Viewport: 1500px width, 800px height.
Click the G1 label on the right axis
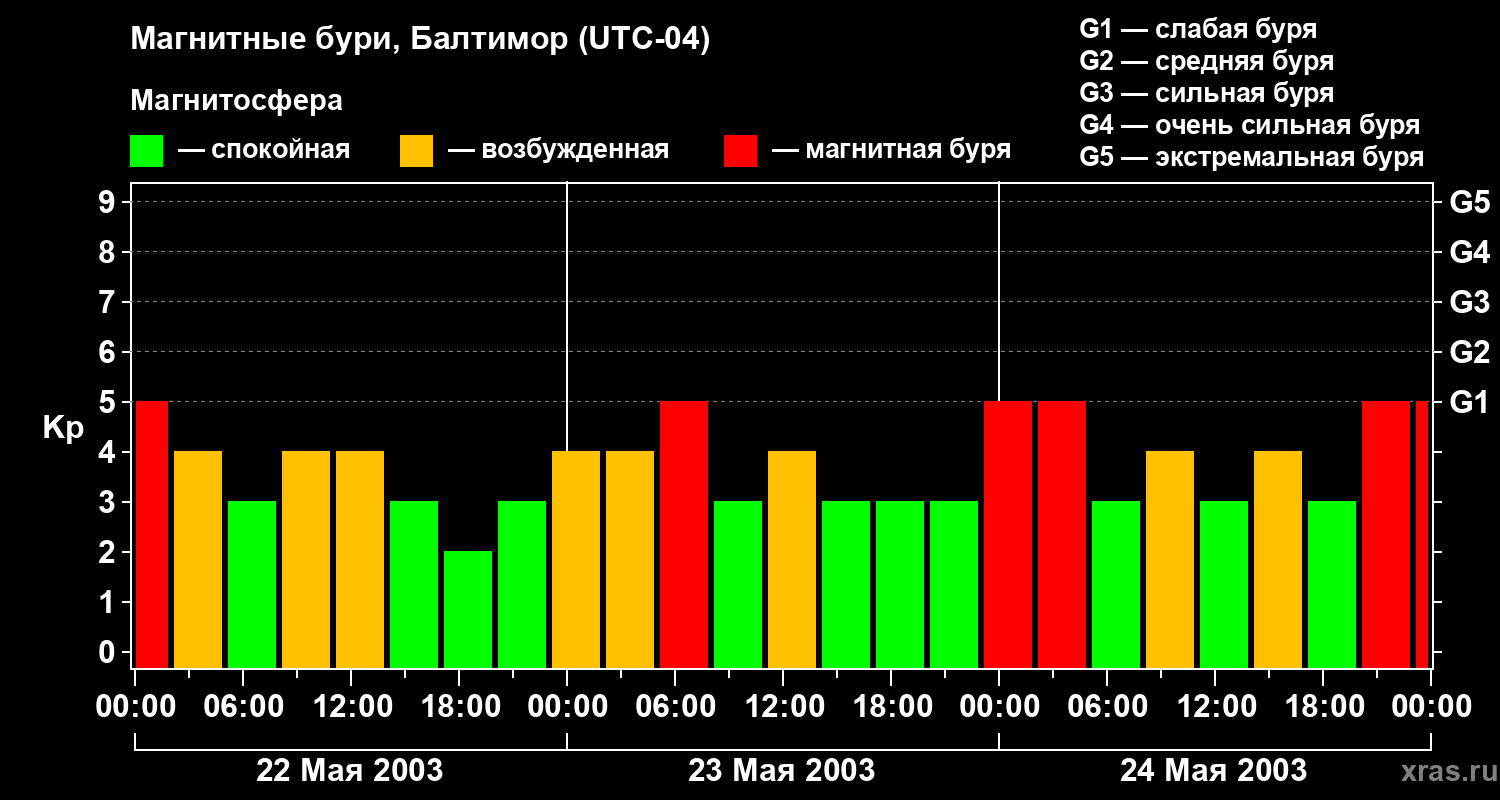(1469, 403)
